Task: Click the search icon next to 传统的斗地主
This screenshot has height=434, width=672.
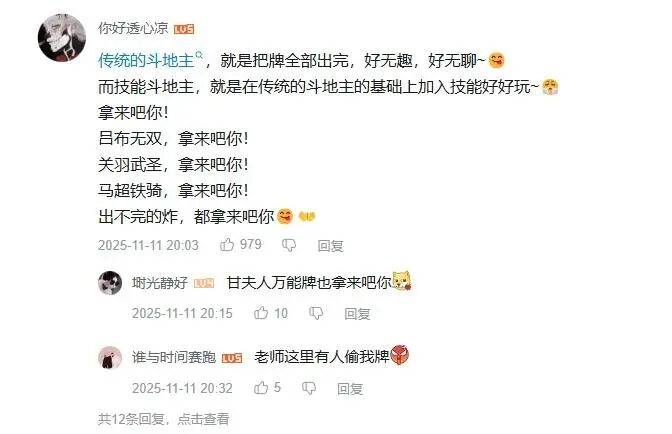Action: [199, 55]
